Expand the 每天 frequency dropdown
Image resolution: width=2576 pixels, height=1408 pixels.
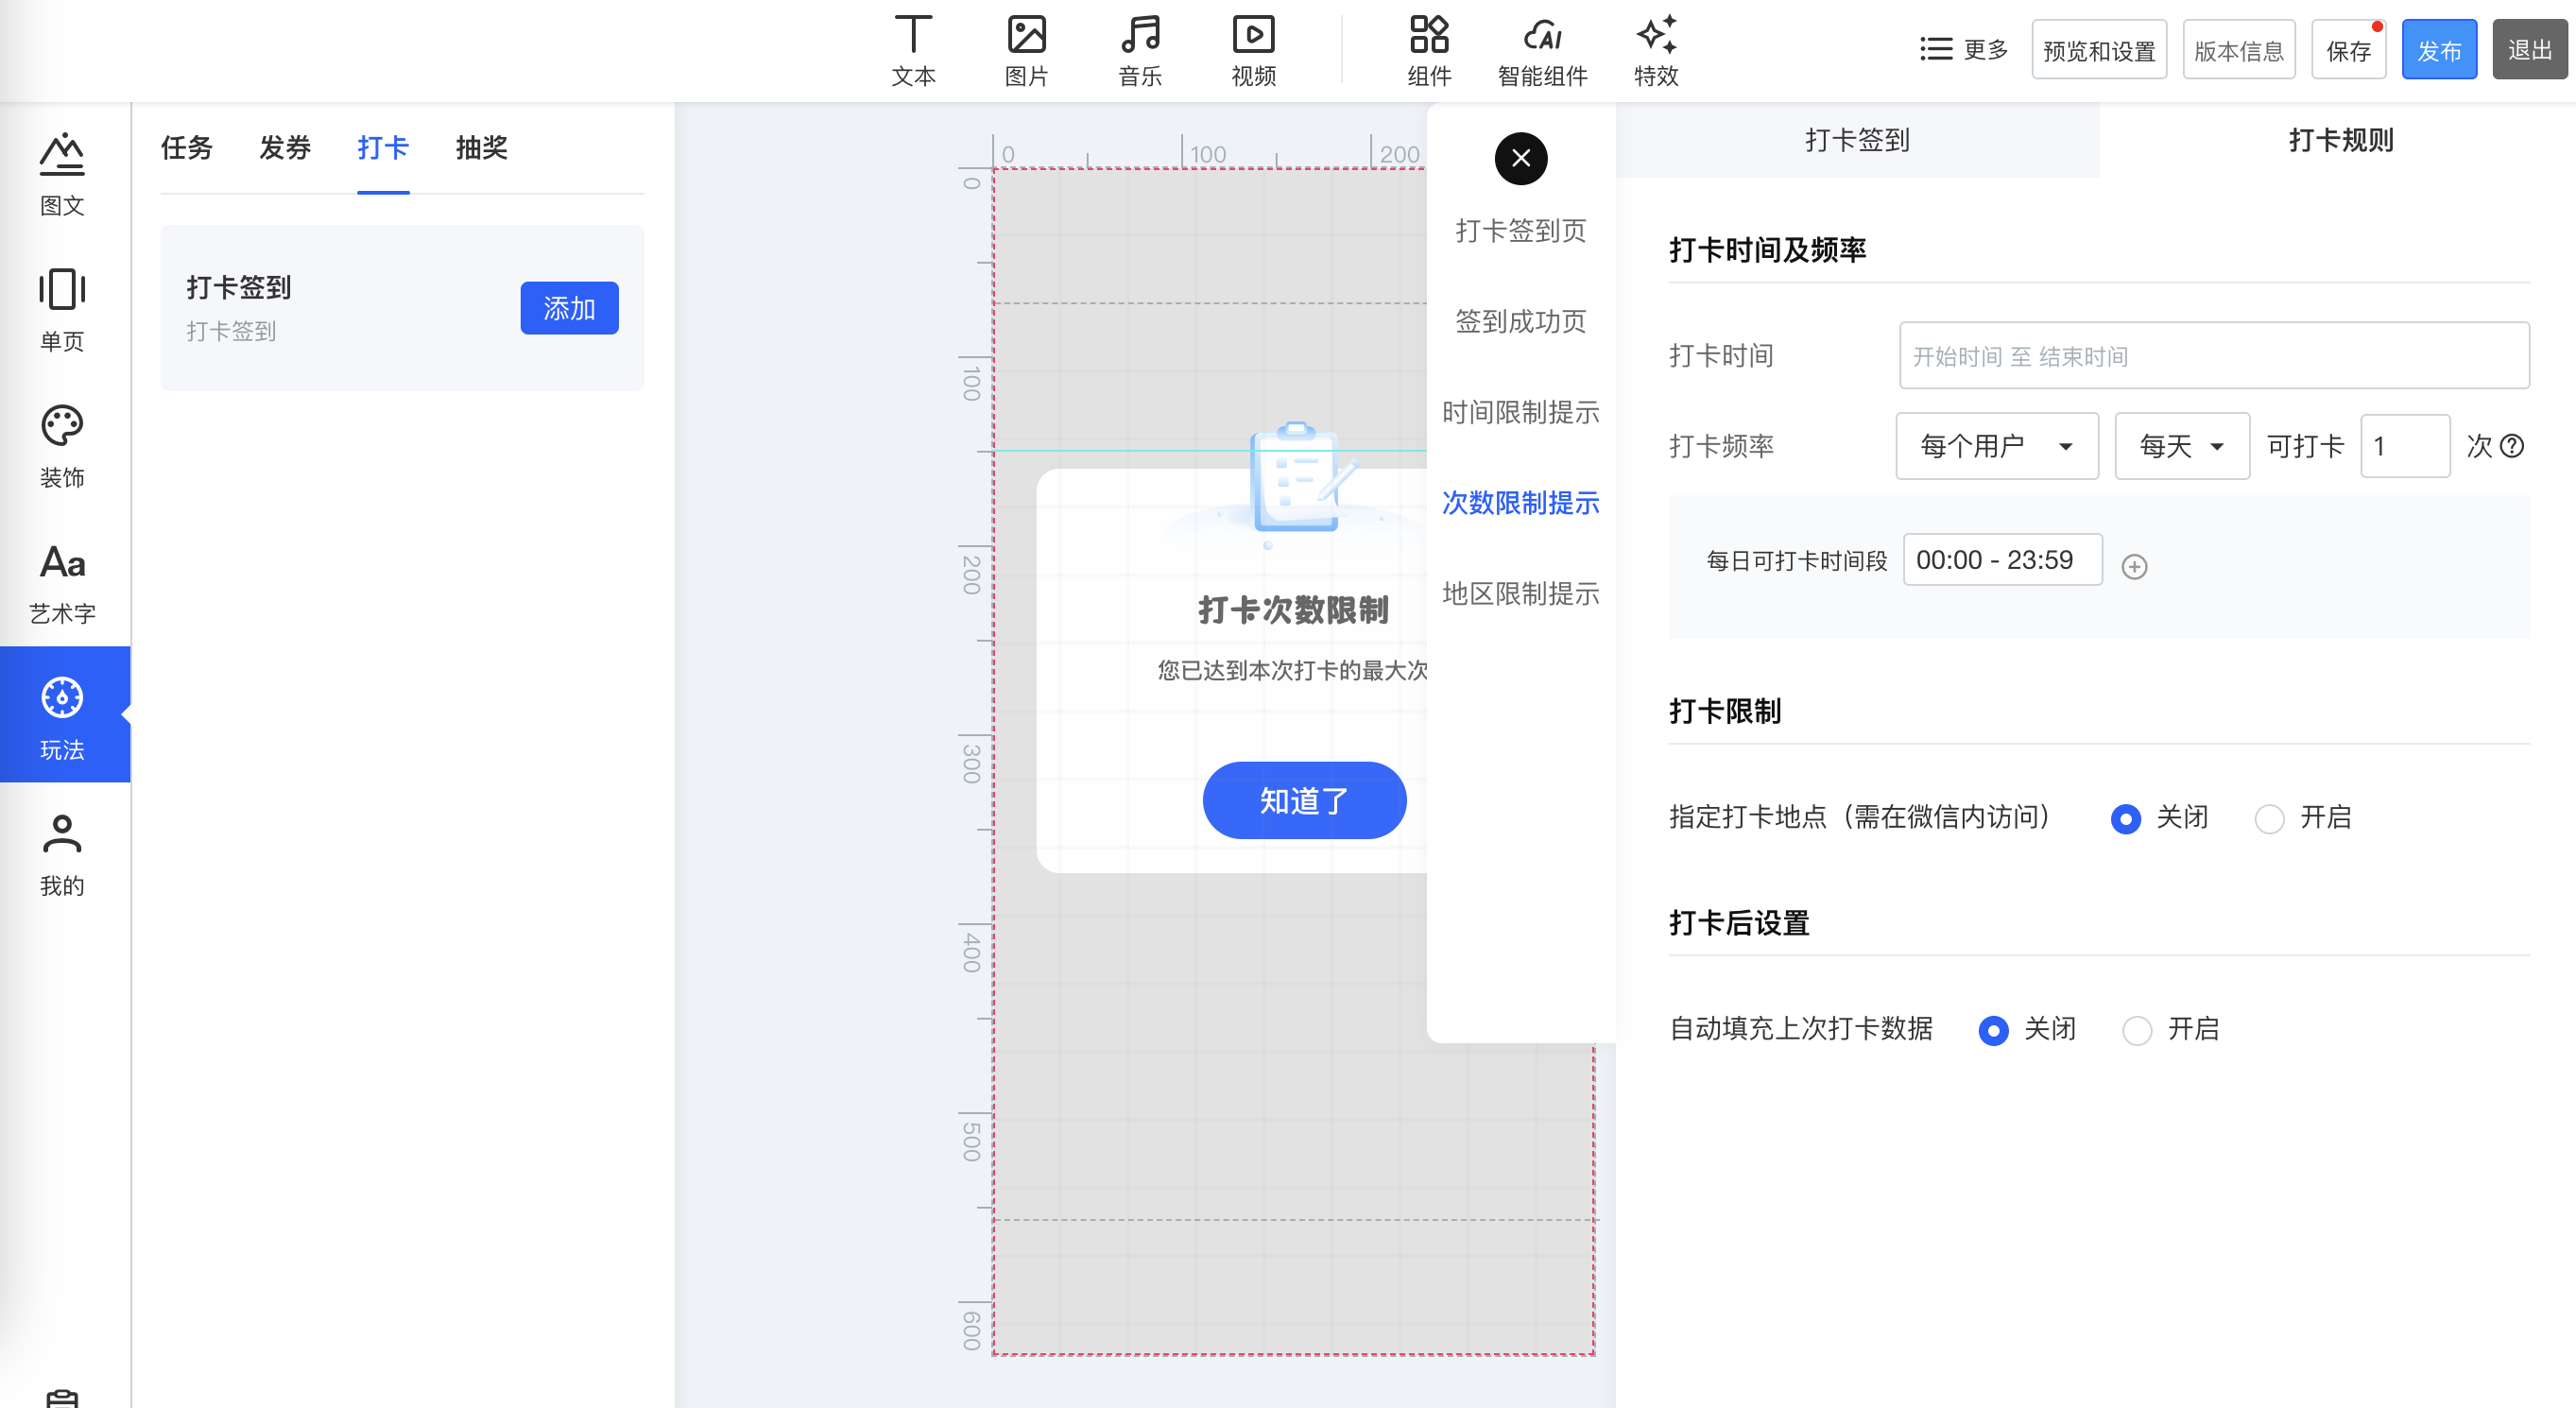[2181, 446]
